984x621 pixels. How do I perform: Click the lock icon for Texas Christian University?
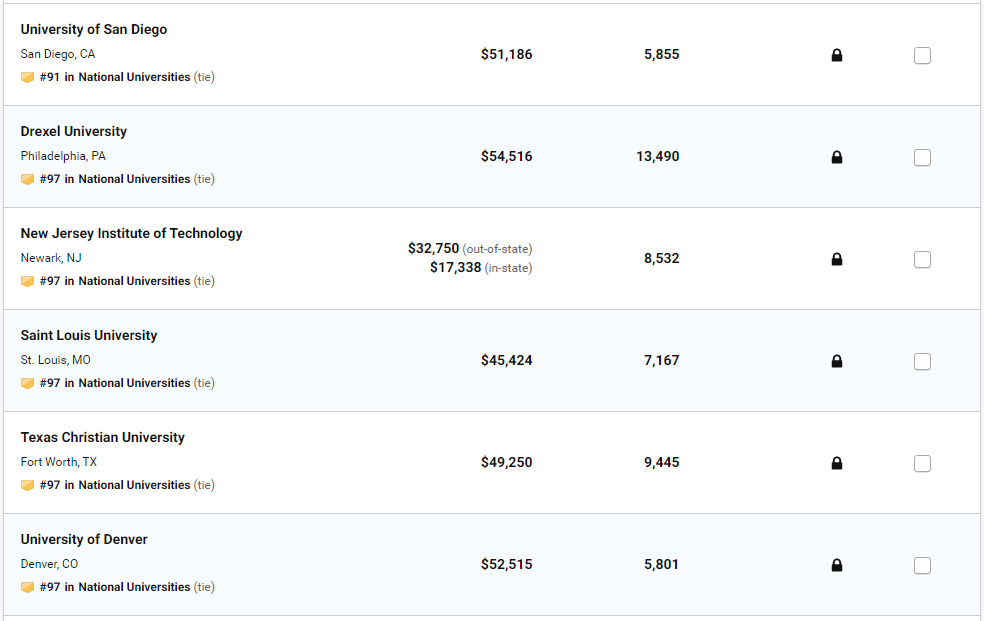coord(837,464)
